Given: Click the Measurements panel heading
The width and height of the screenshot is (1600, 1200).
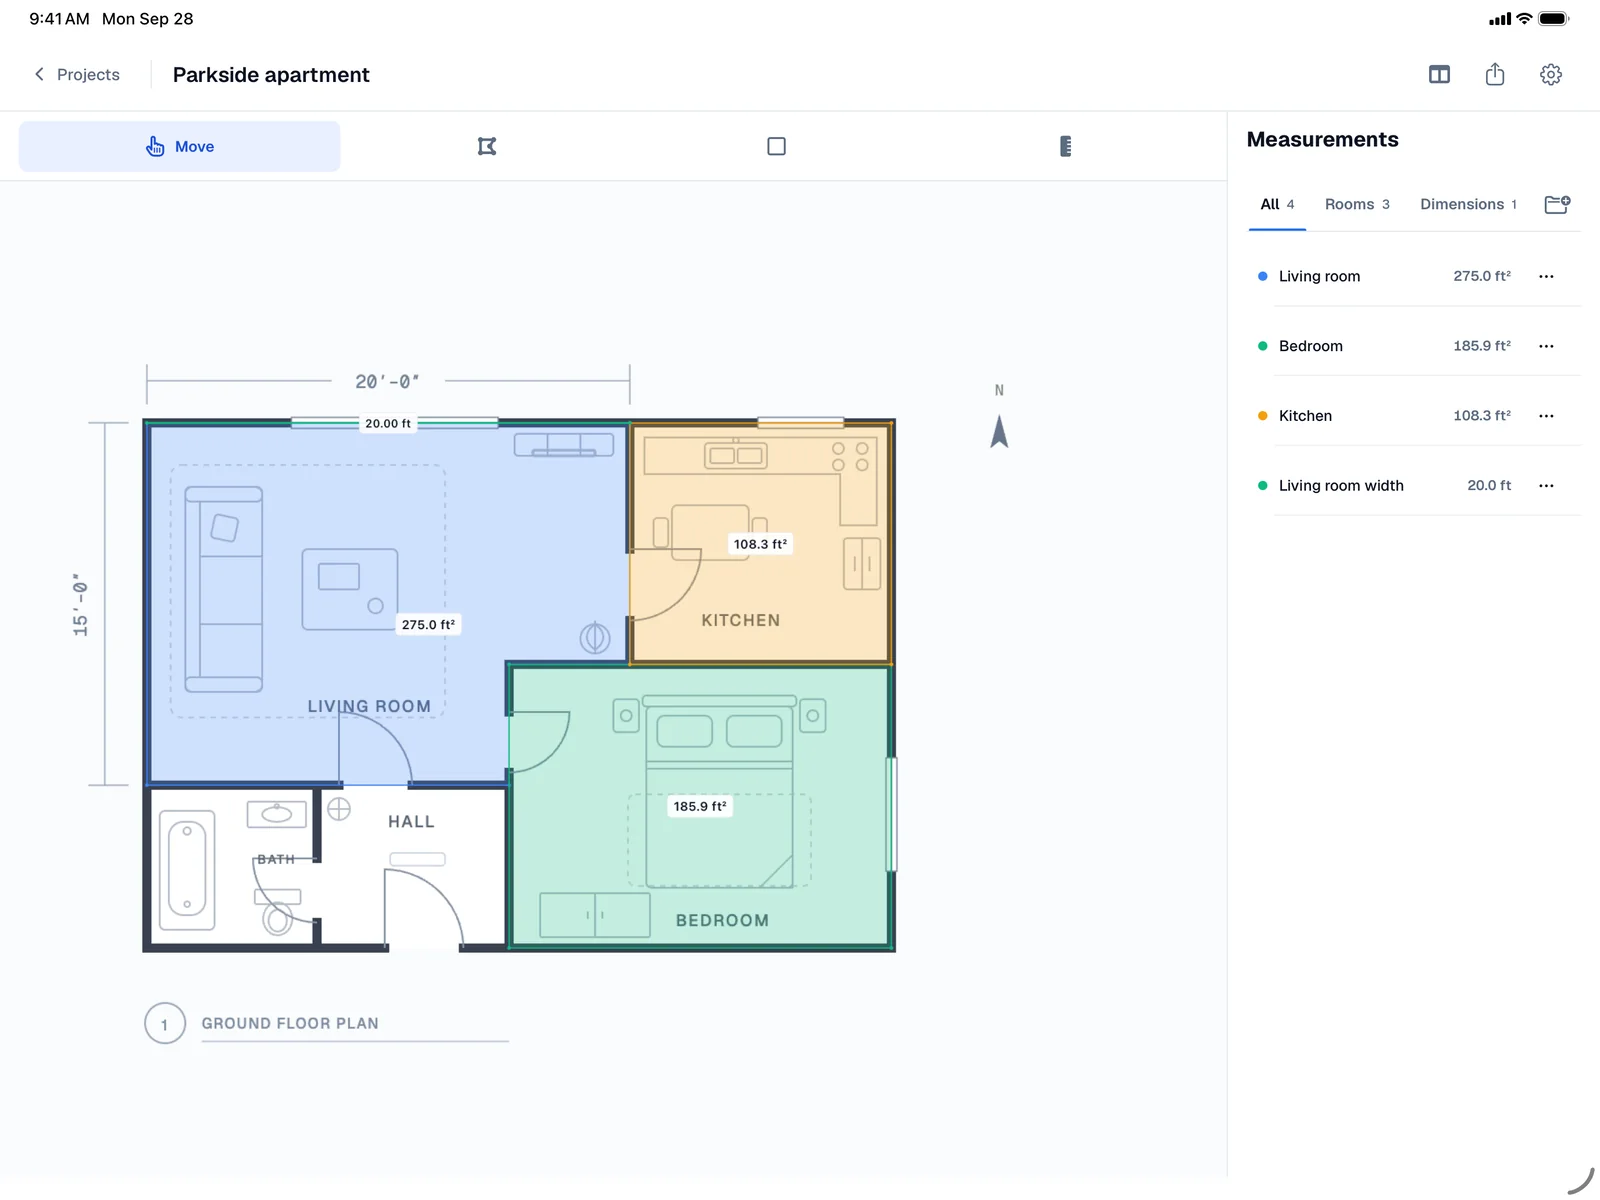Looking at the screenshot, I should pyautogui.click(x=1322, y=140).
